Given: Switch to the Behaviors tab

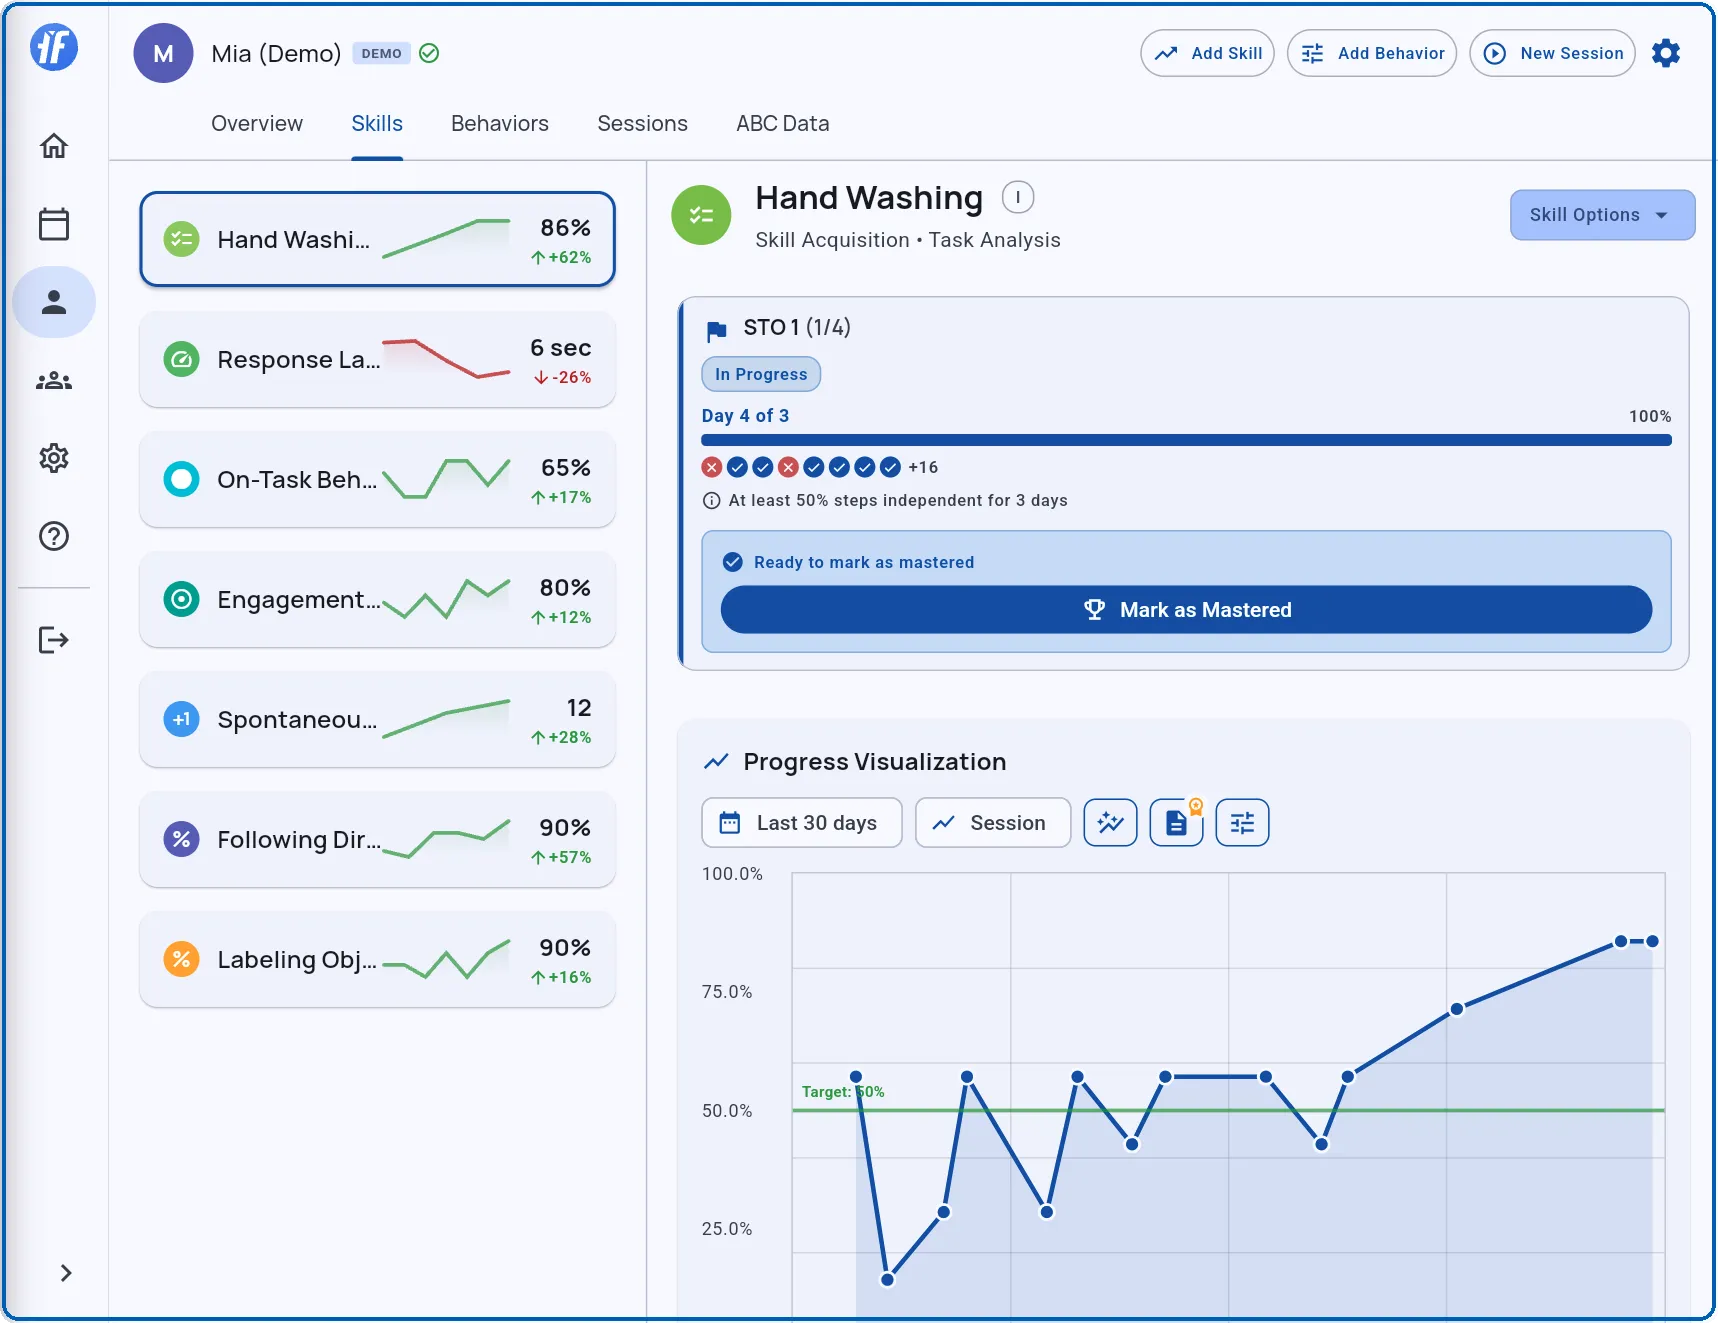Looking at the screenshot, I should [x=499, y=124].
